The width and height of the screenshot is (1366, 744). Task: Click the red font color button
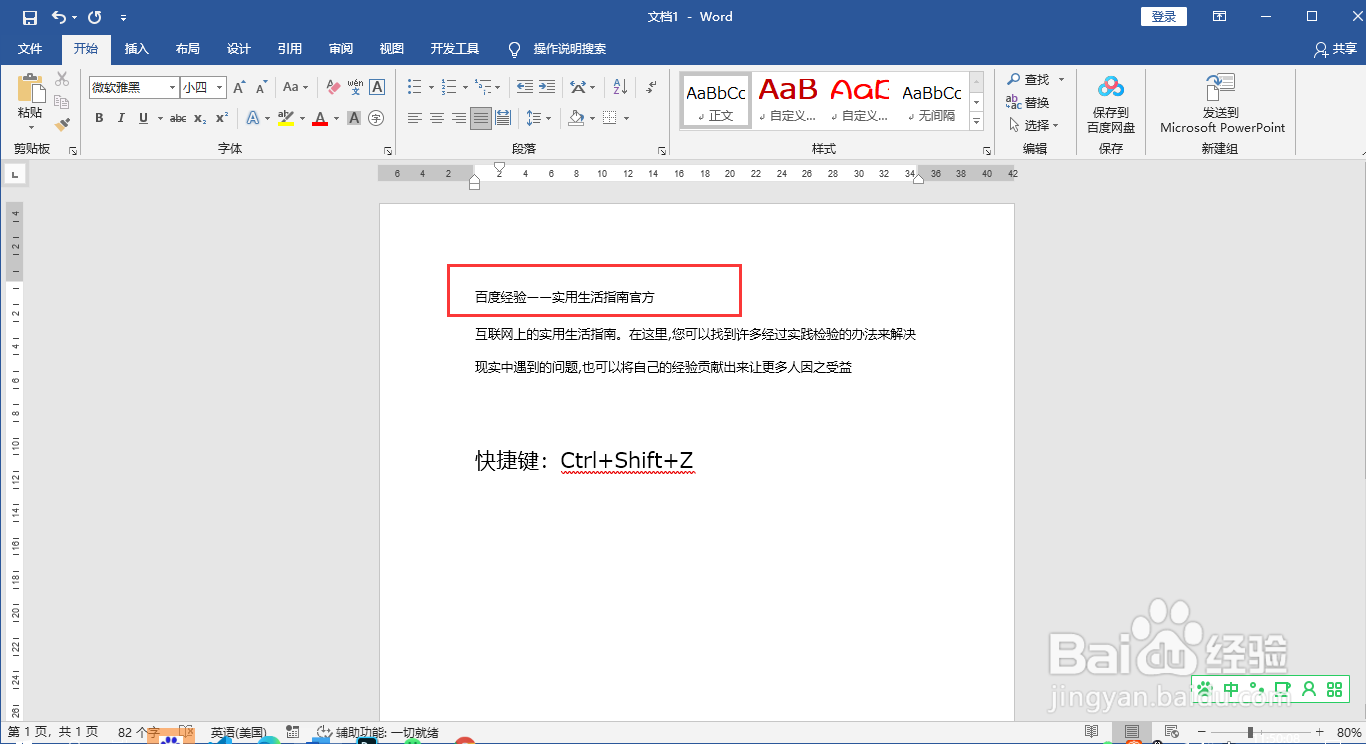click(320, 118)
